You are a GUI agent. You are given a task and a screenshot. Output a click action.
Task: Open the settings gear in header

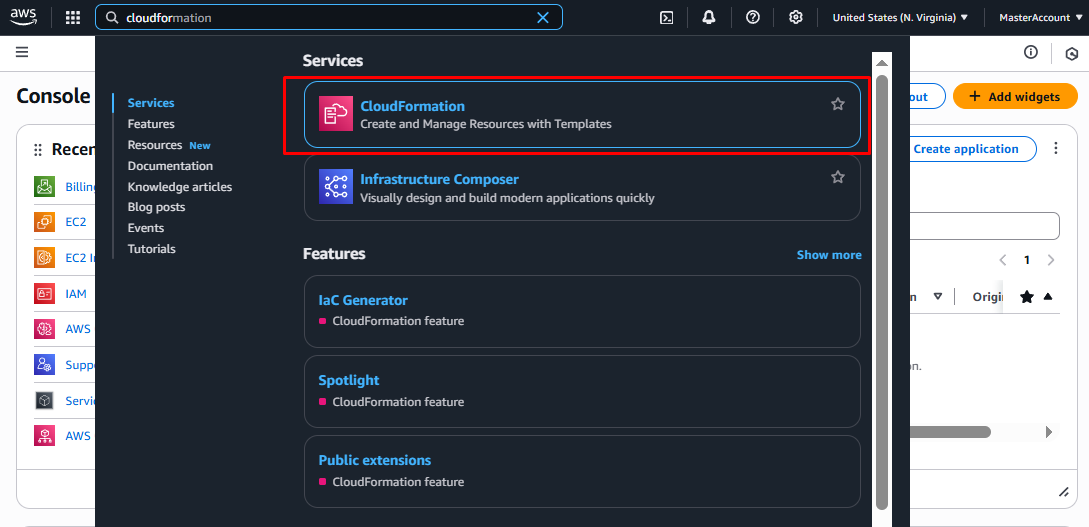pyautogui.click(x=796, y=17)
